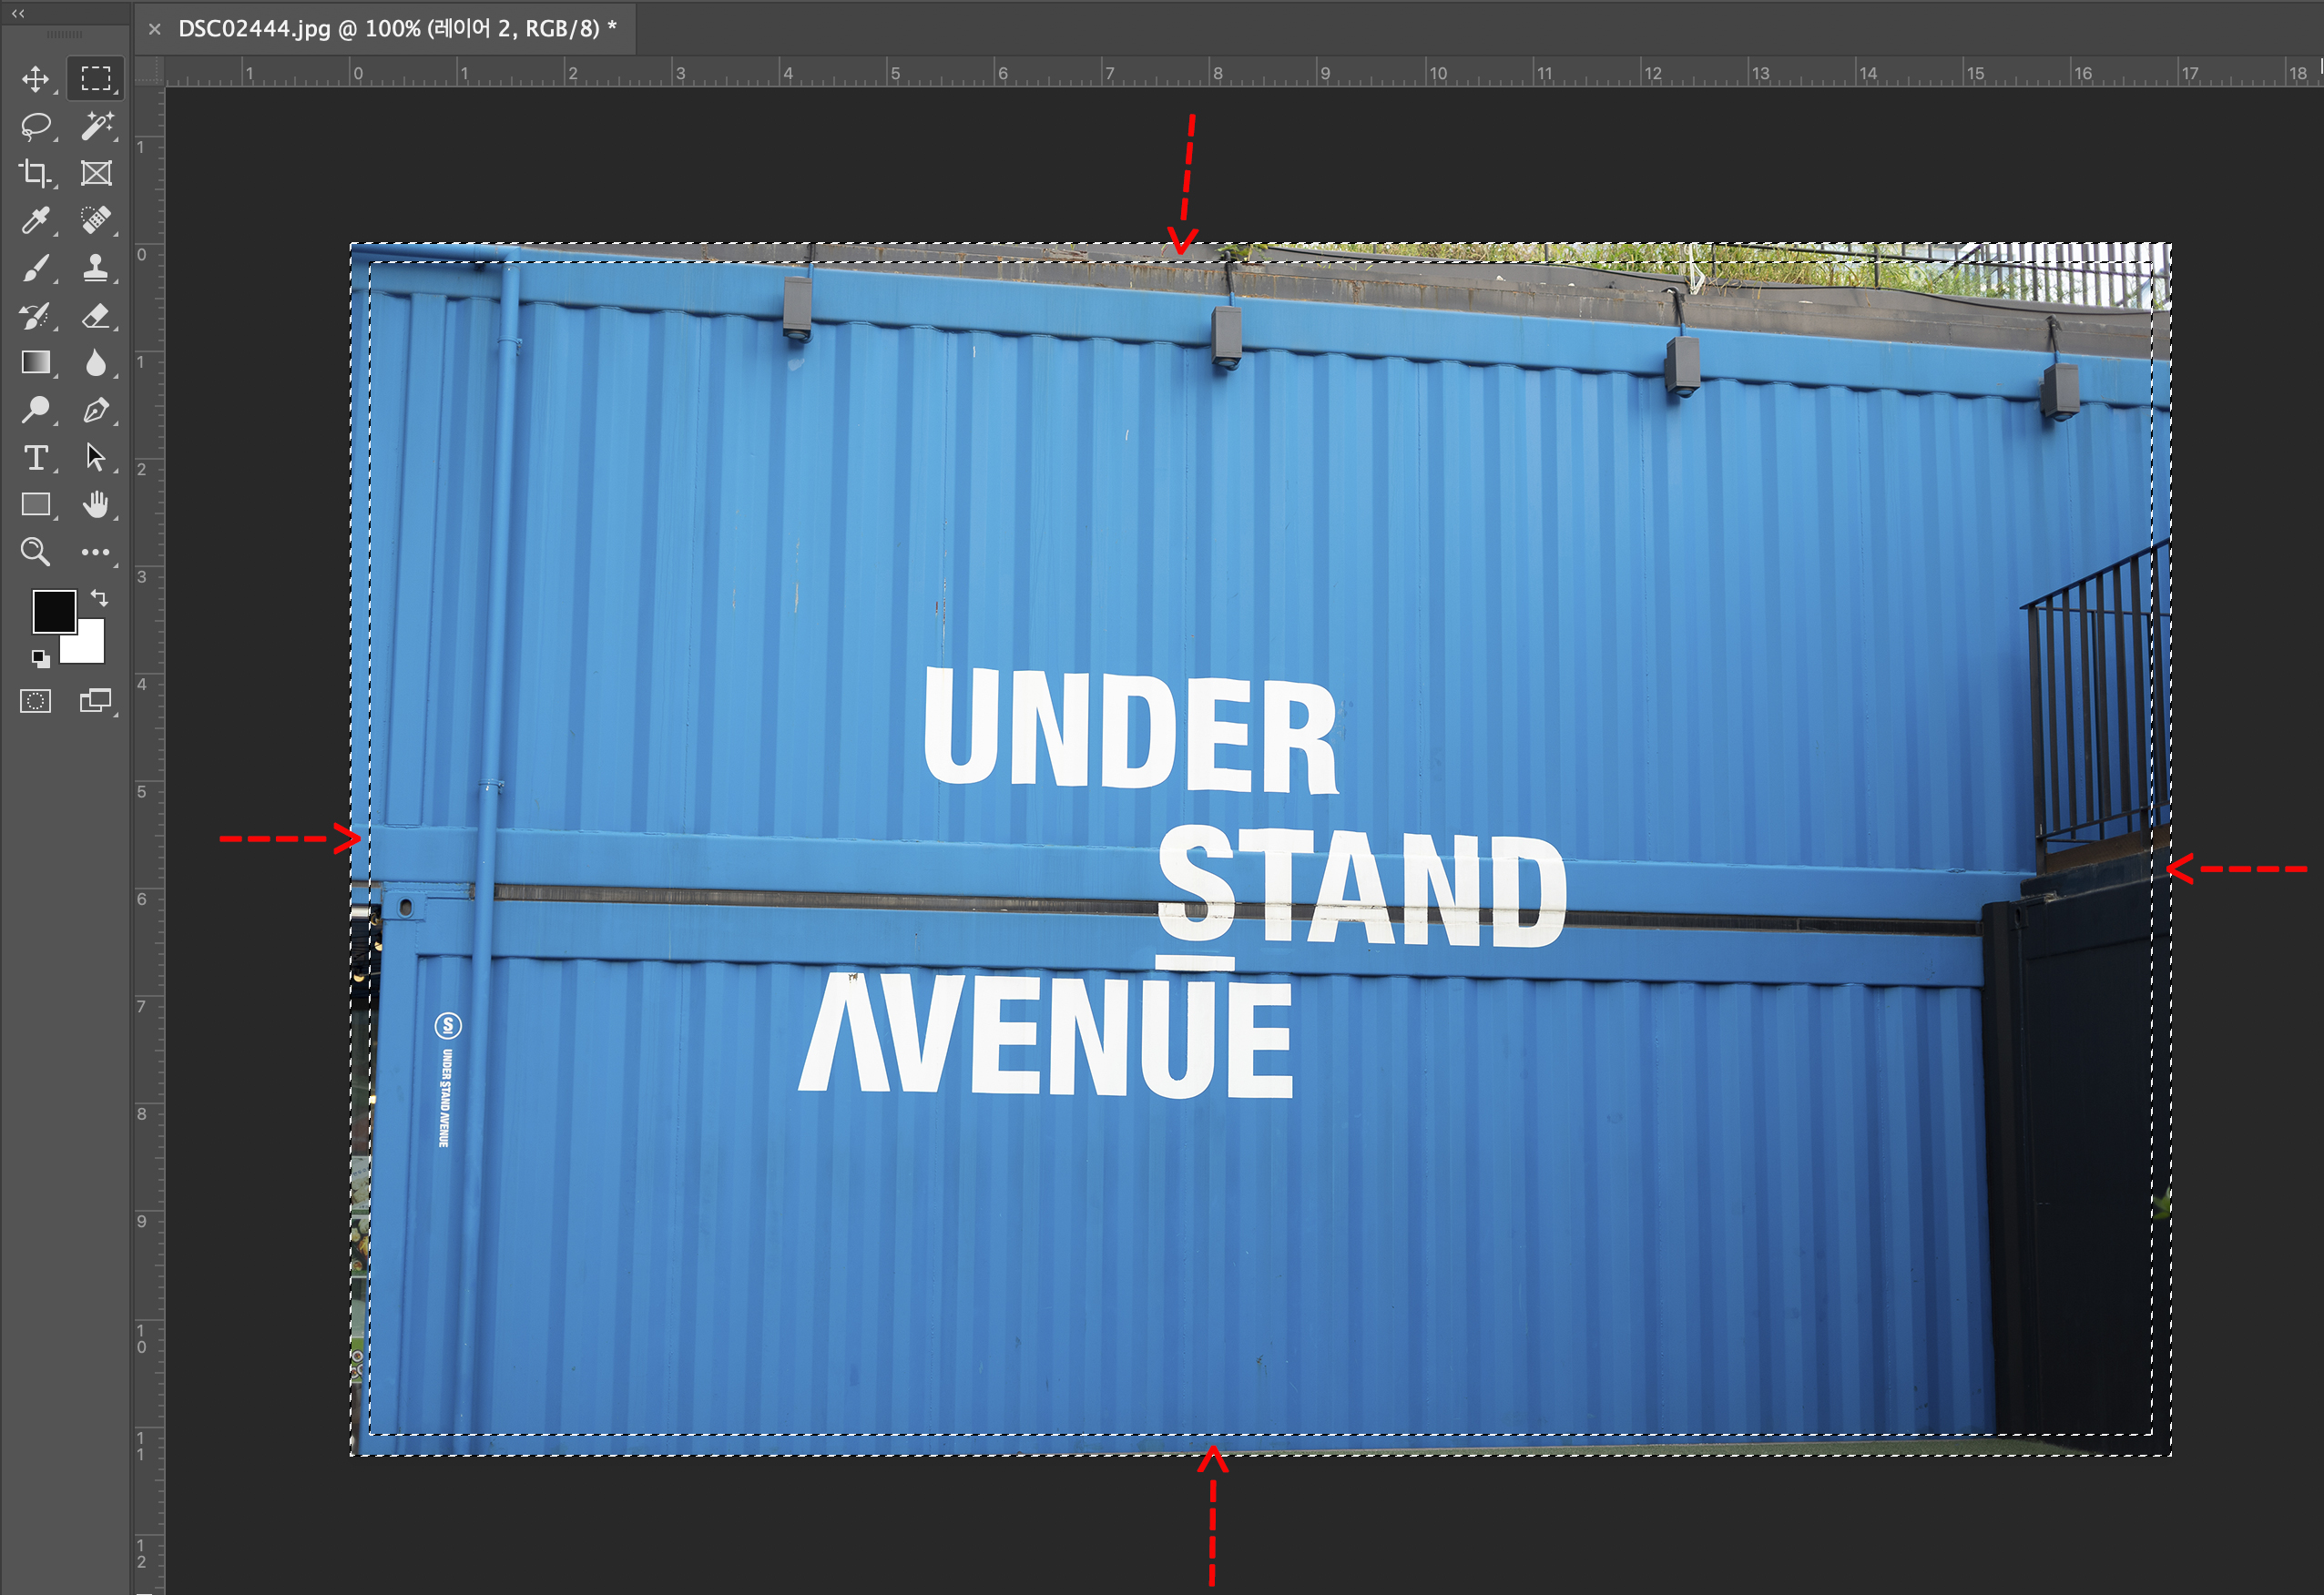Select the Crop tool
2324x1595 pixels.
pyautogui.click(x=36, y=173)
